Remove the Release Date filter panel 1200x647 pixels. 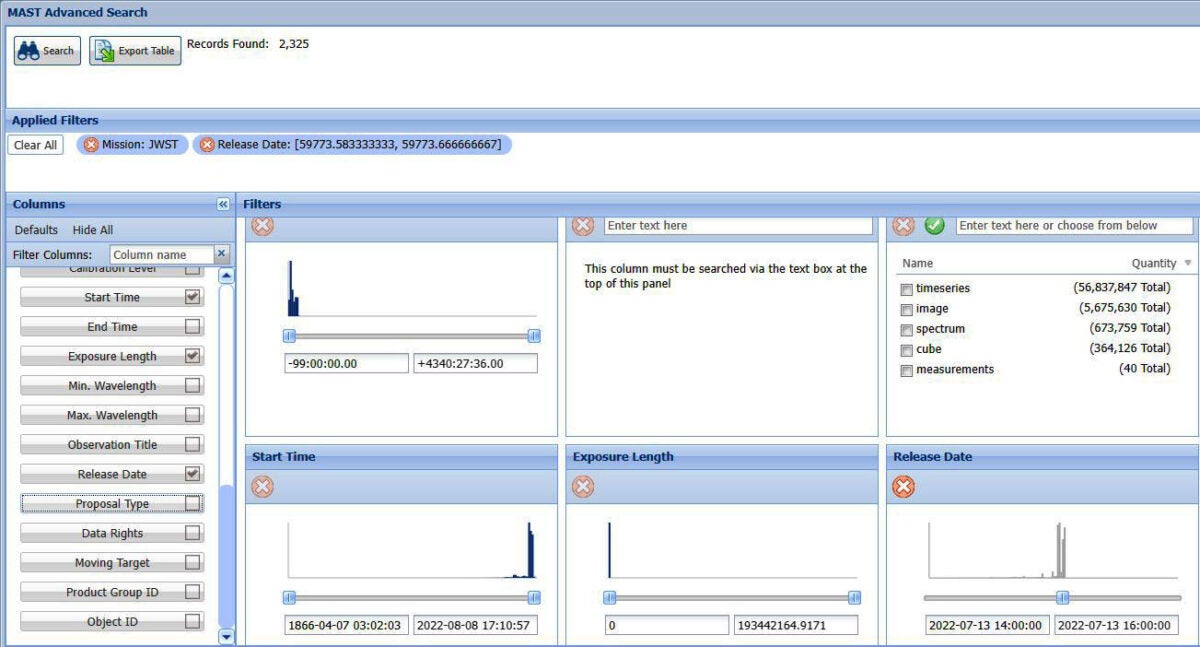click(x=903, y=487)
